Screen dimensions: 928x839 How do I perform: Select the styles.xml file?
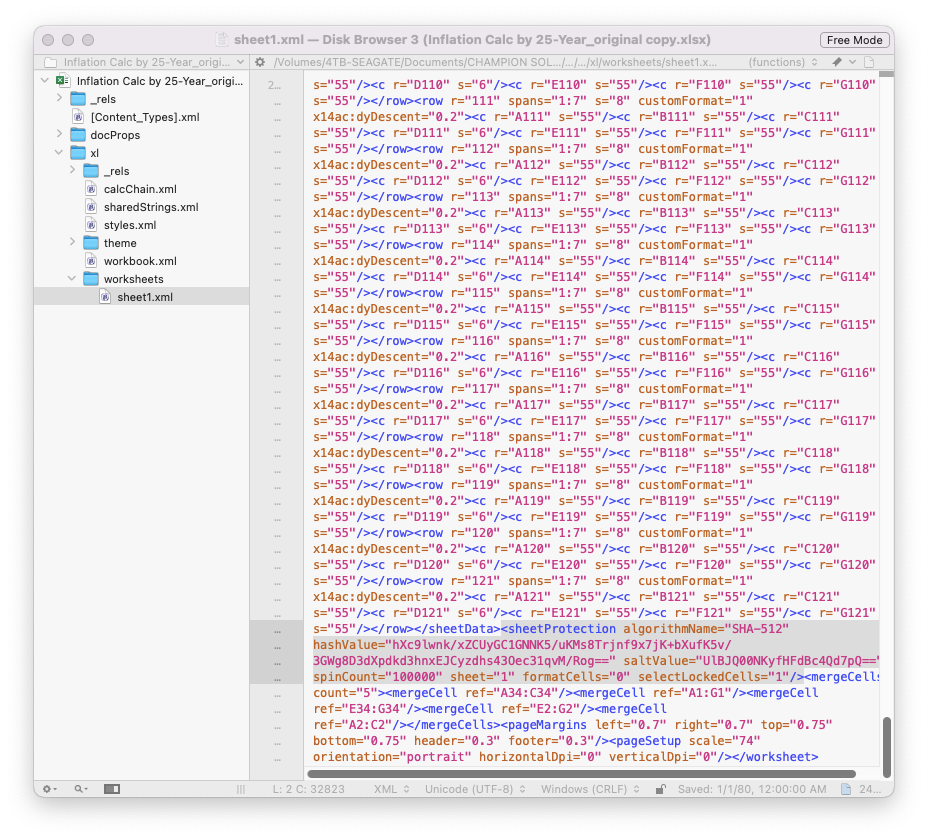130,225
